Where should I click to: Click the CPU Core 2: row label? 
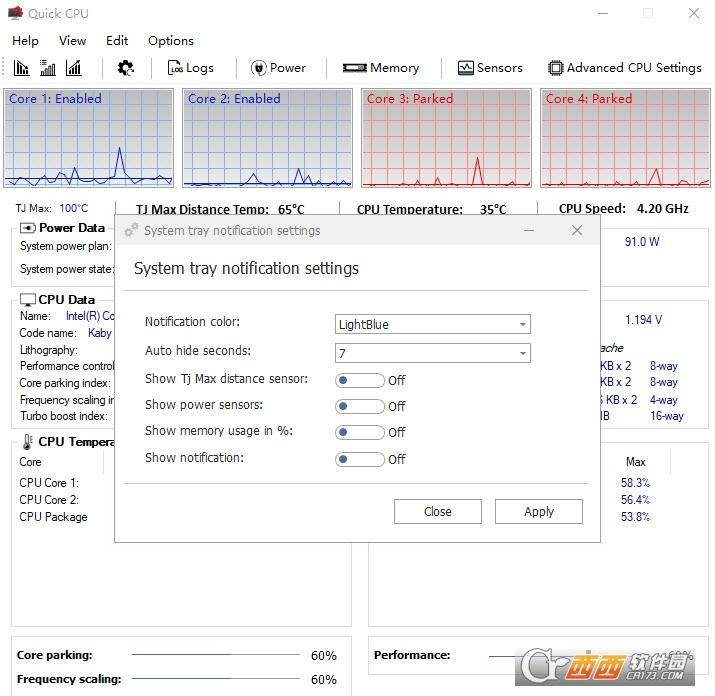tap(49, 499)
